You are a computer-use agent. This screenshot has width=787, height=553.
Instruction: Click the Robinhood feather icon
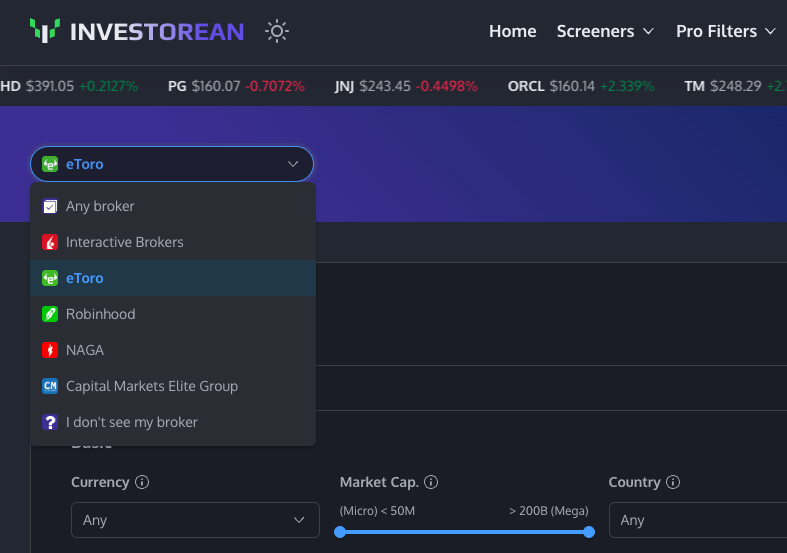50,314
